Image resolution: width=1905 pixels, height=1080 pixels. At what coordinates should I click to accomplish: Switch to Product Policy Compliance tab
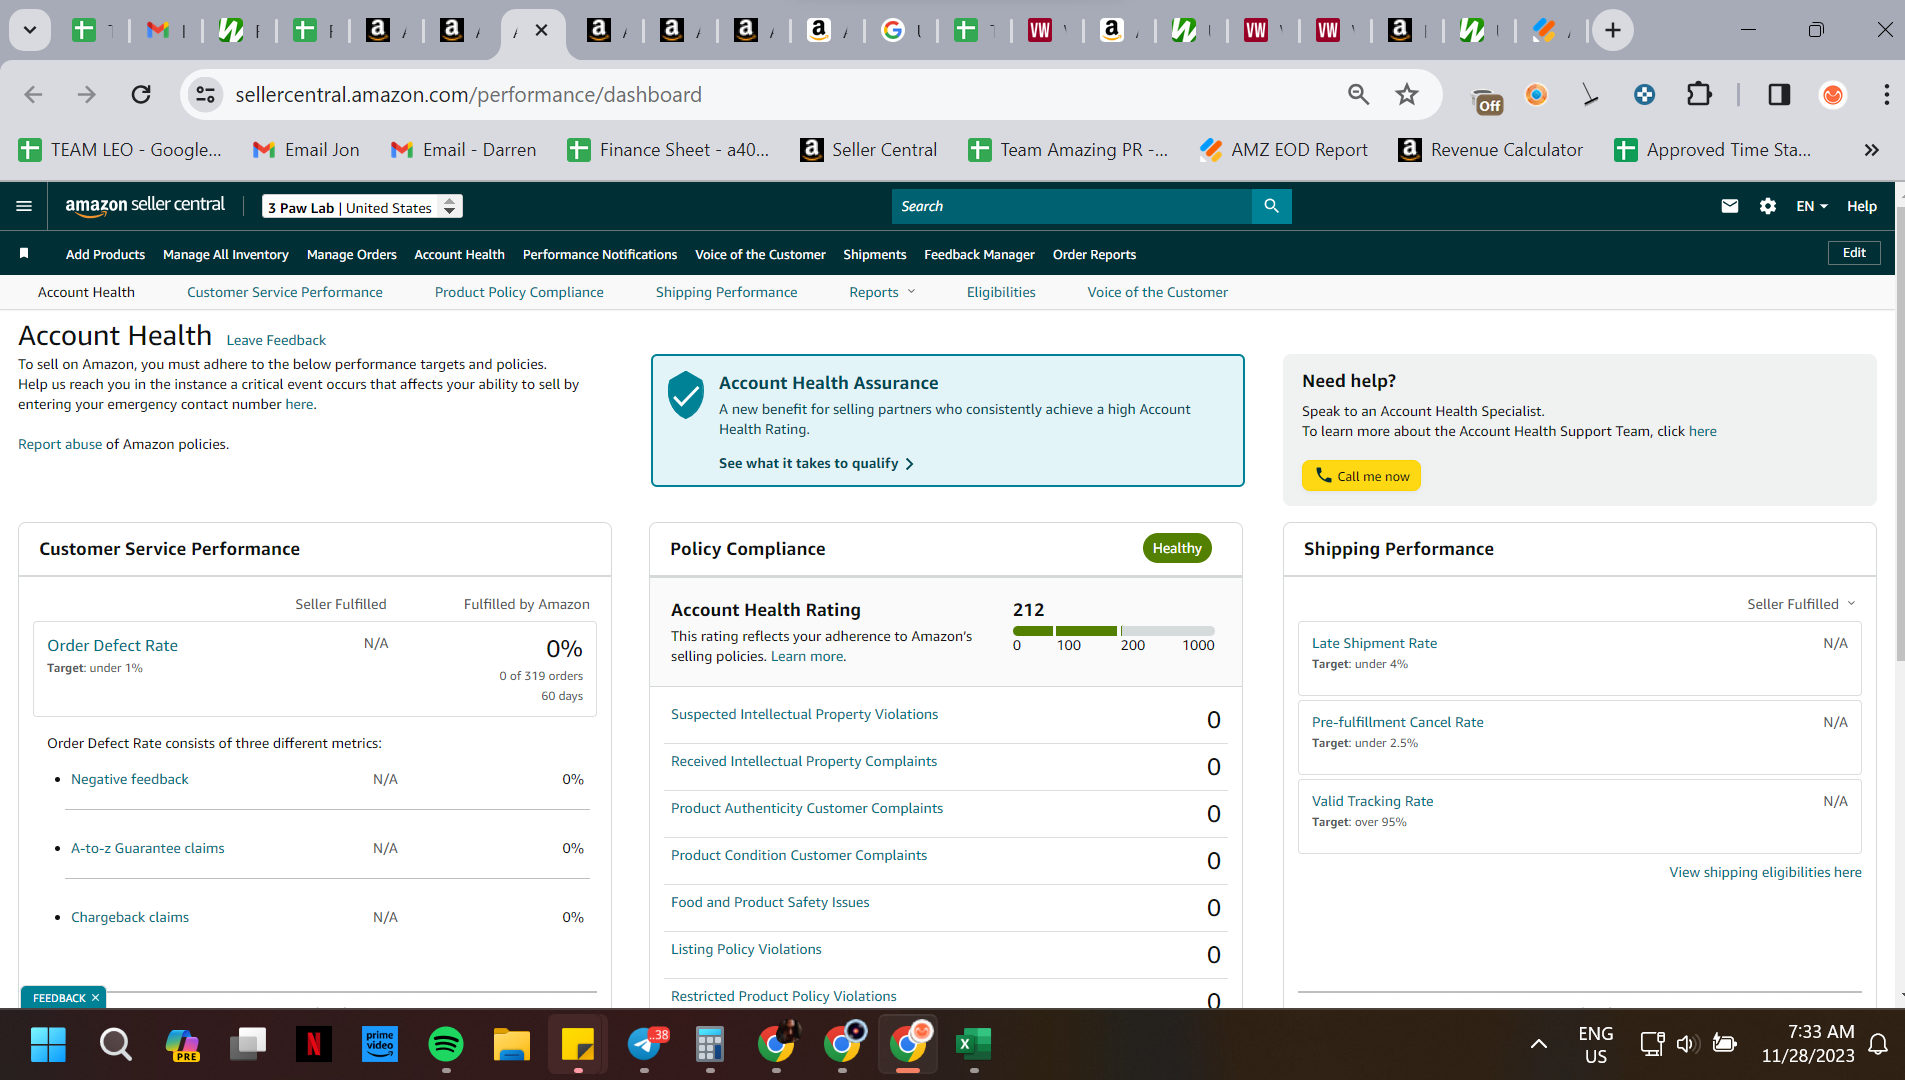pyautogui.click(x=519, y=292)
